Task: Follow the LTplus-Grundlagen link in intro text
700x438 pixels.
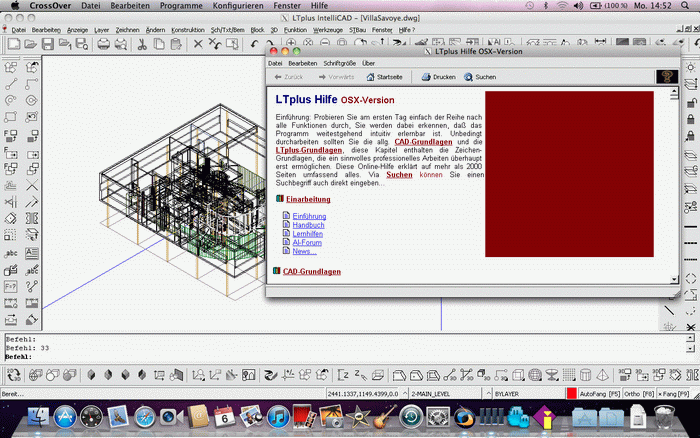Action: pyautogui.click(x=309, y=150)
